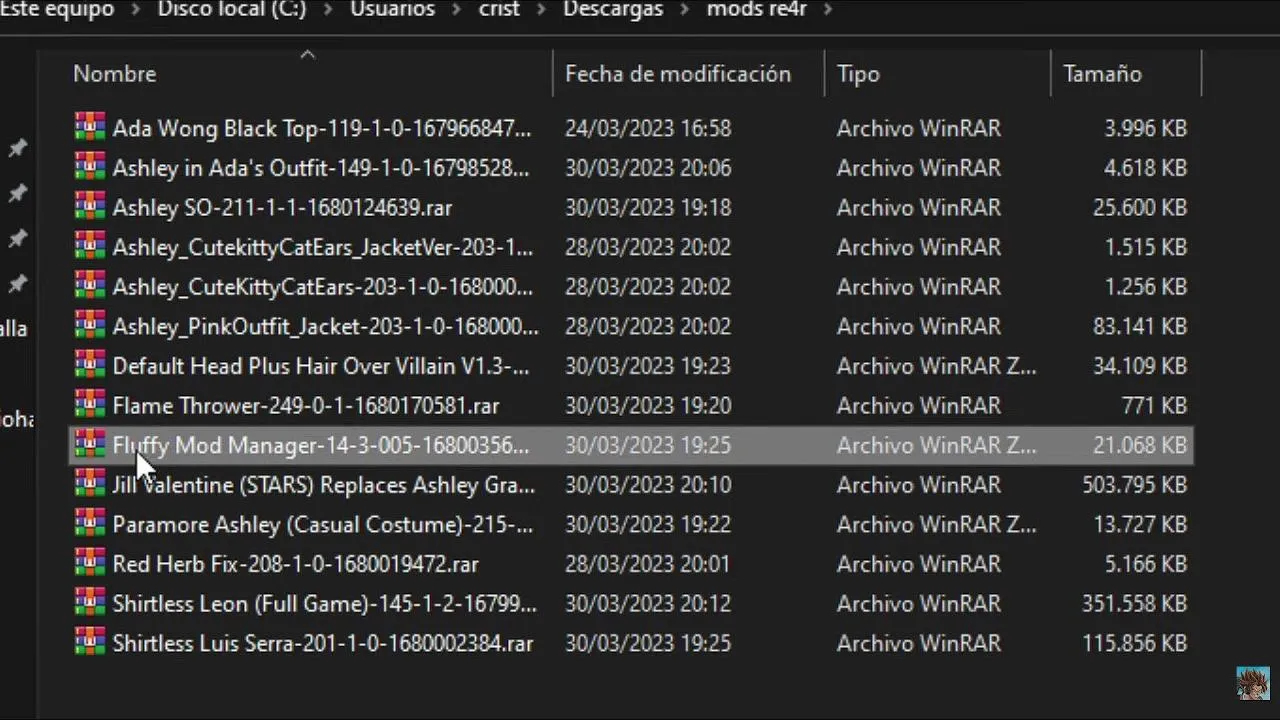Click Archivo WinRAR Z... type of Fluffy Mod Manager
The height and width of the screenshot is (720, 1280).
[937, 445]
